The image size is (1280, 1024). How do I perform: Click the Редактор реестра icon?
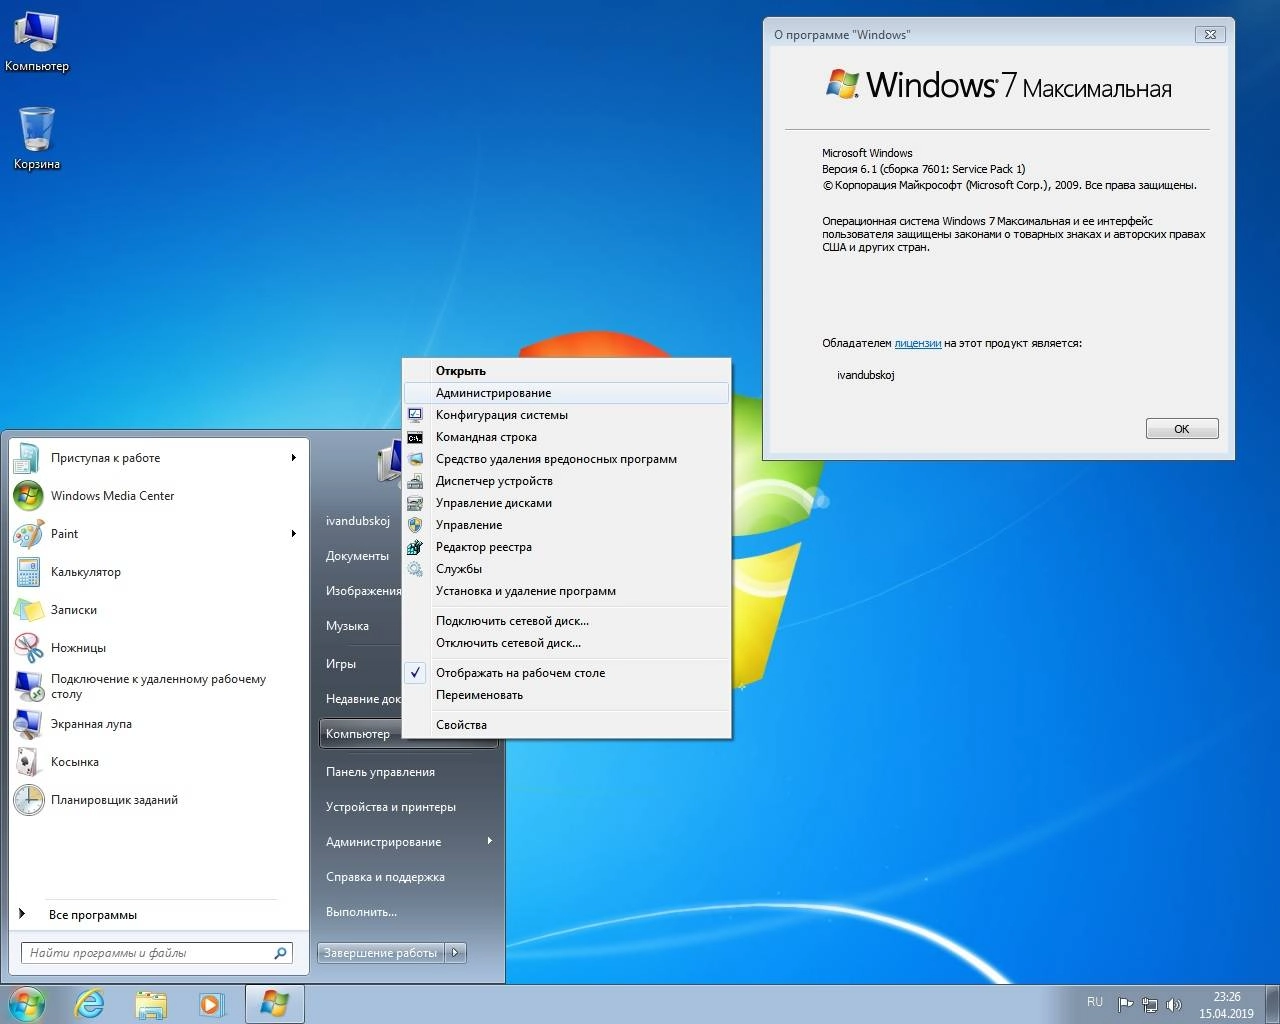pos(415,547)
